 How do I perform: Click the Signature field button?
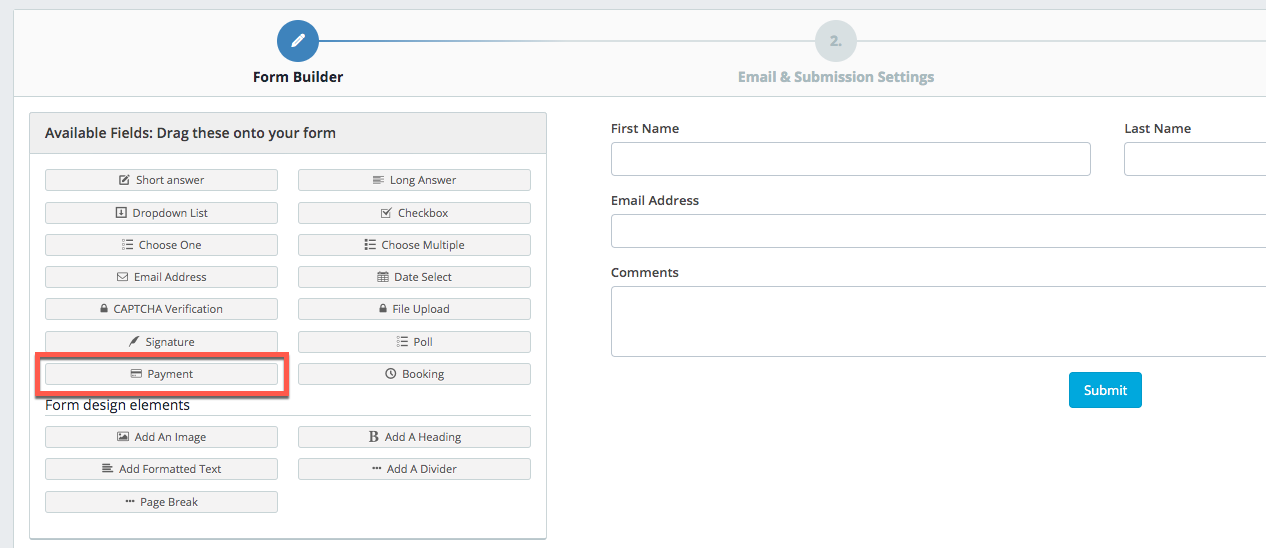[161, 342]
